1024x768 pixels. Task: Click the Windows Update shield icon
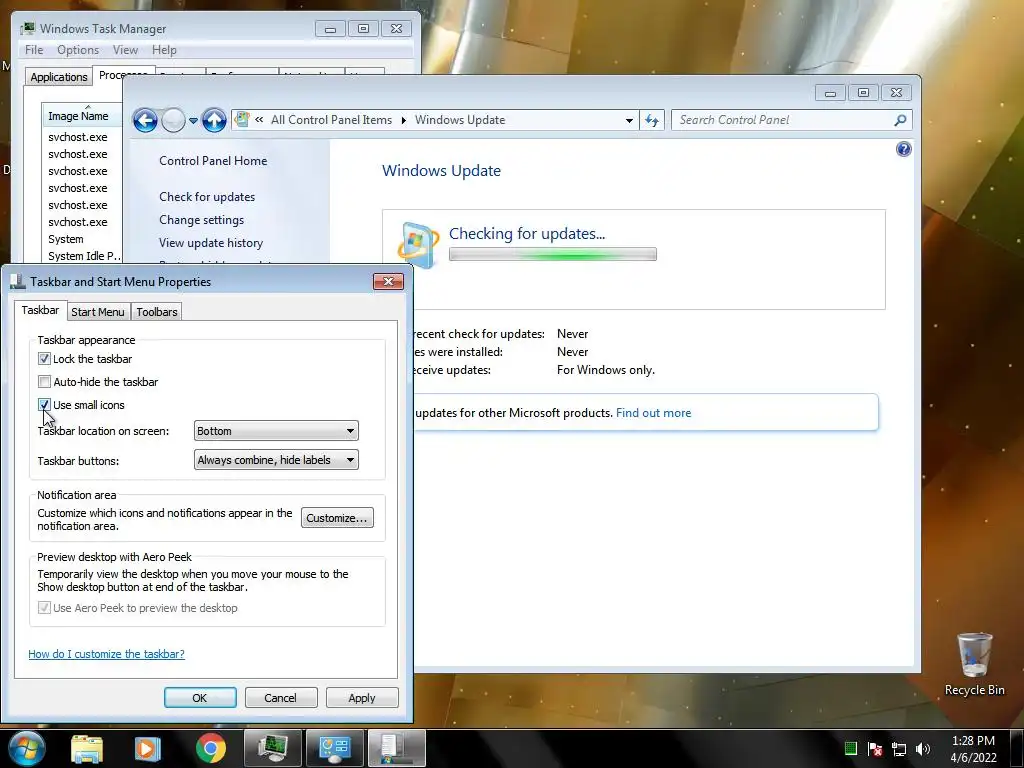click(x=418, y=245)
